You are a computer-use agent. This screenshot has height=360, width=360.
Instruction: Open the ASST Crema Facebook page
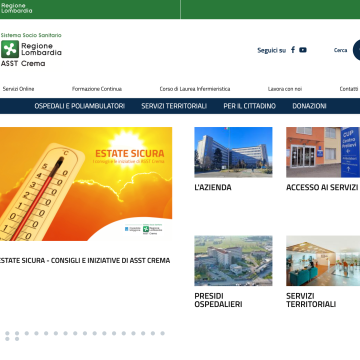click(x=293, y=50)
